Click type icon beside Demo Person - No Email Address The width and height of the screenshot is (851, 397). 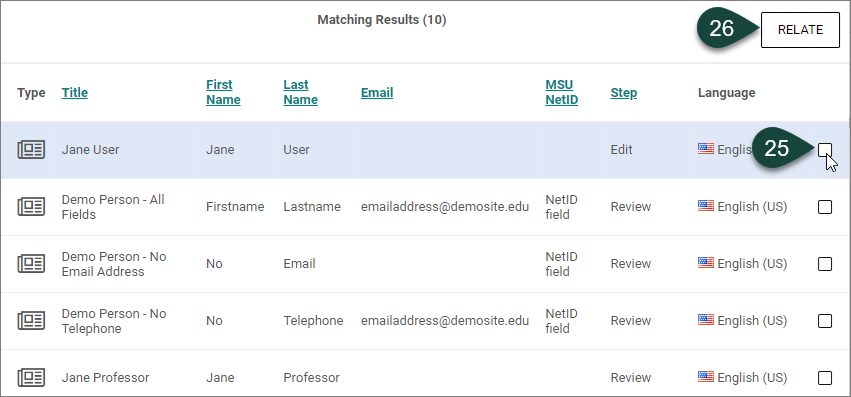tap(31, 263)
